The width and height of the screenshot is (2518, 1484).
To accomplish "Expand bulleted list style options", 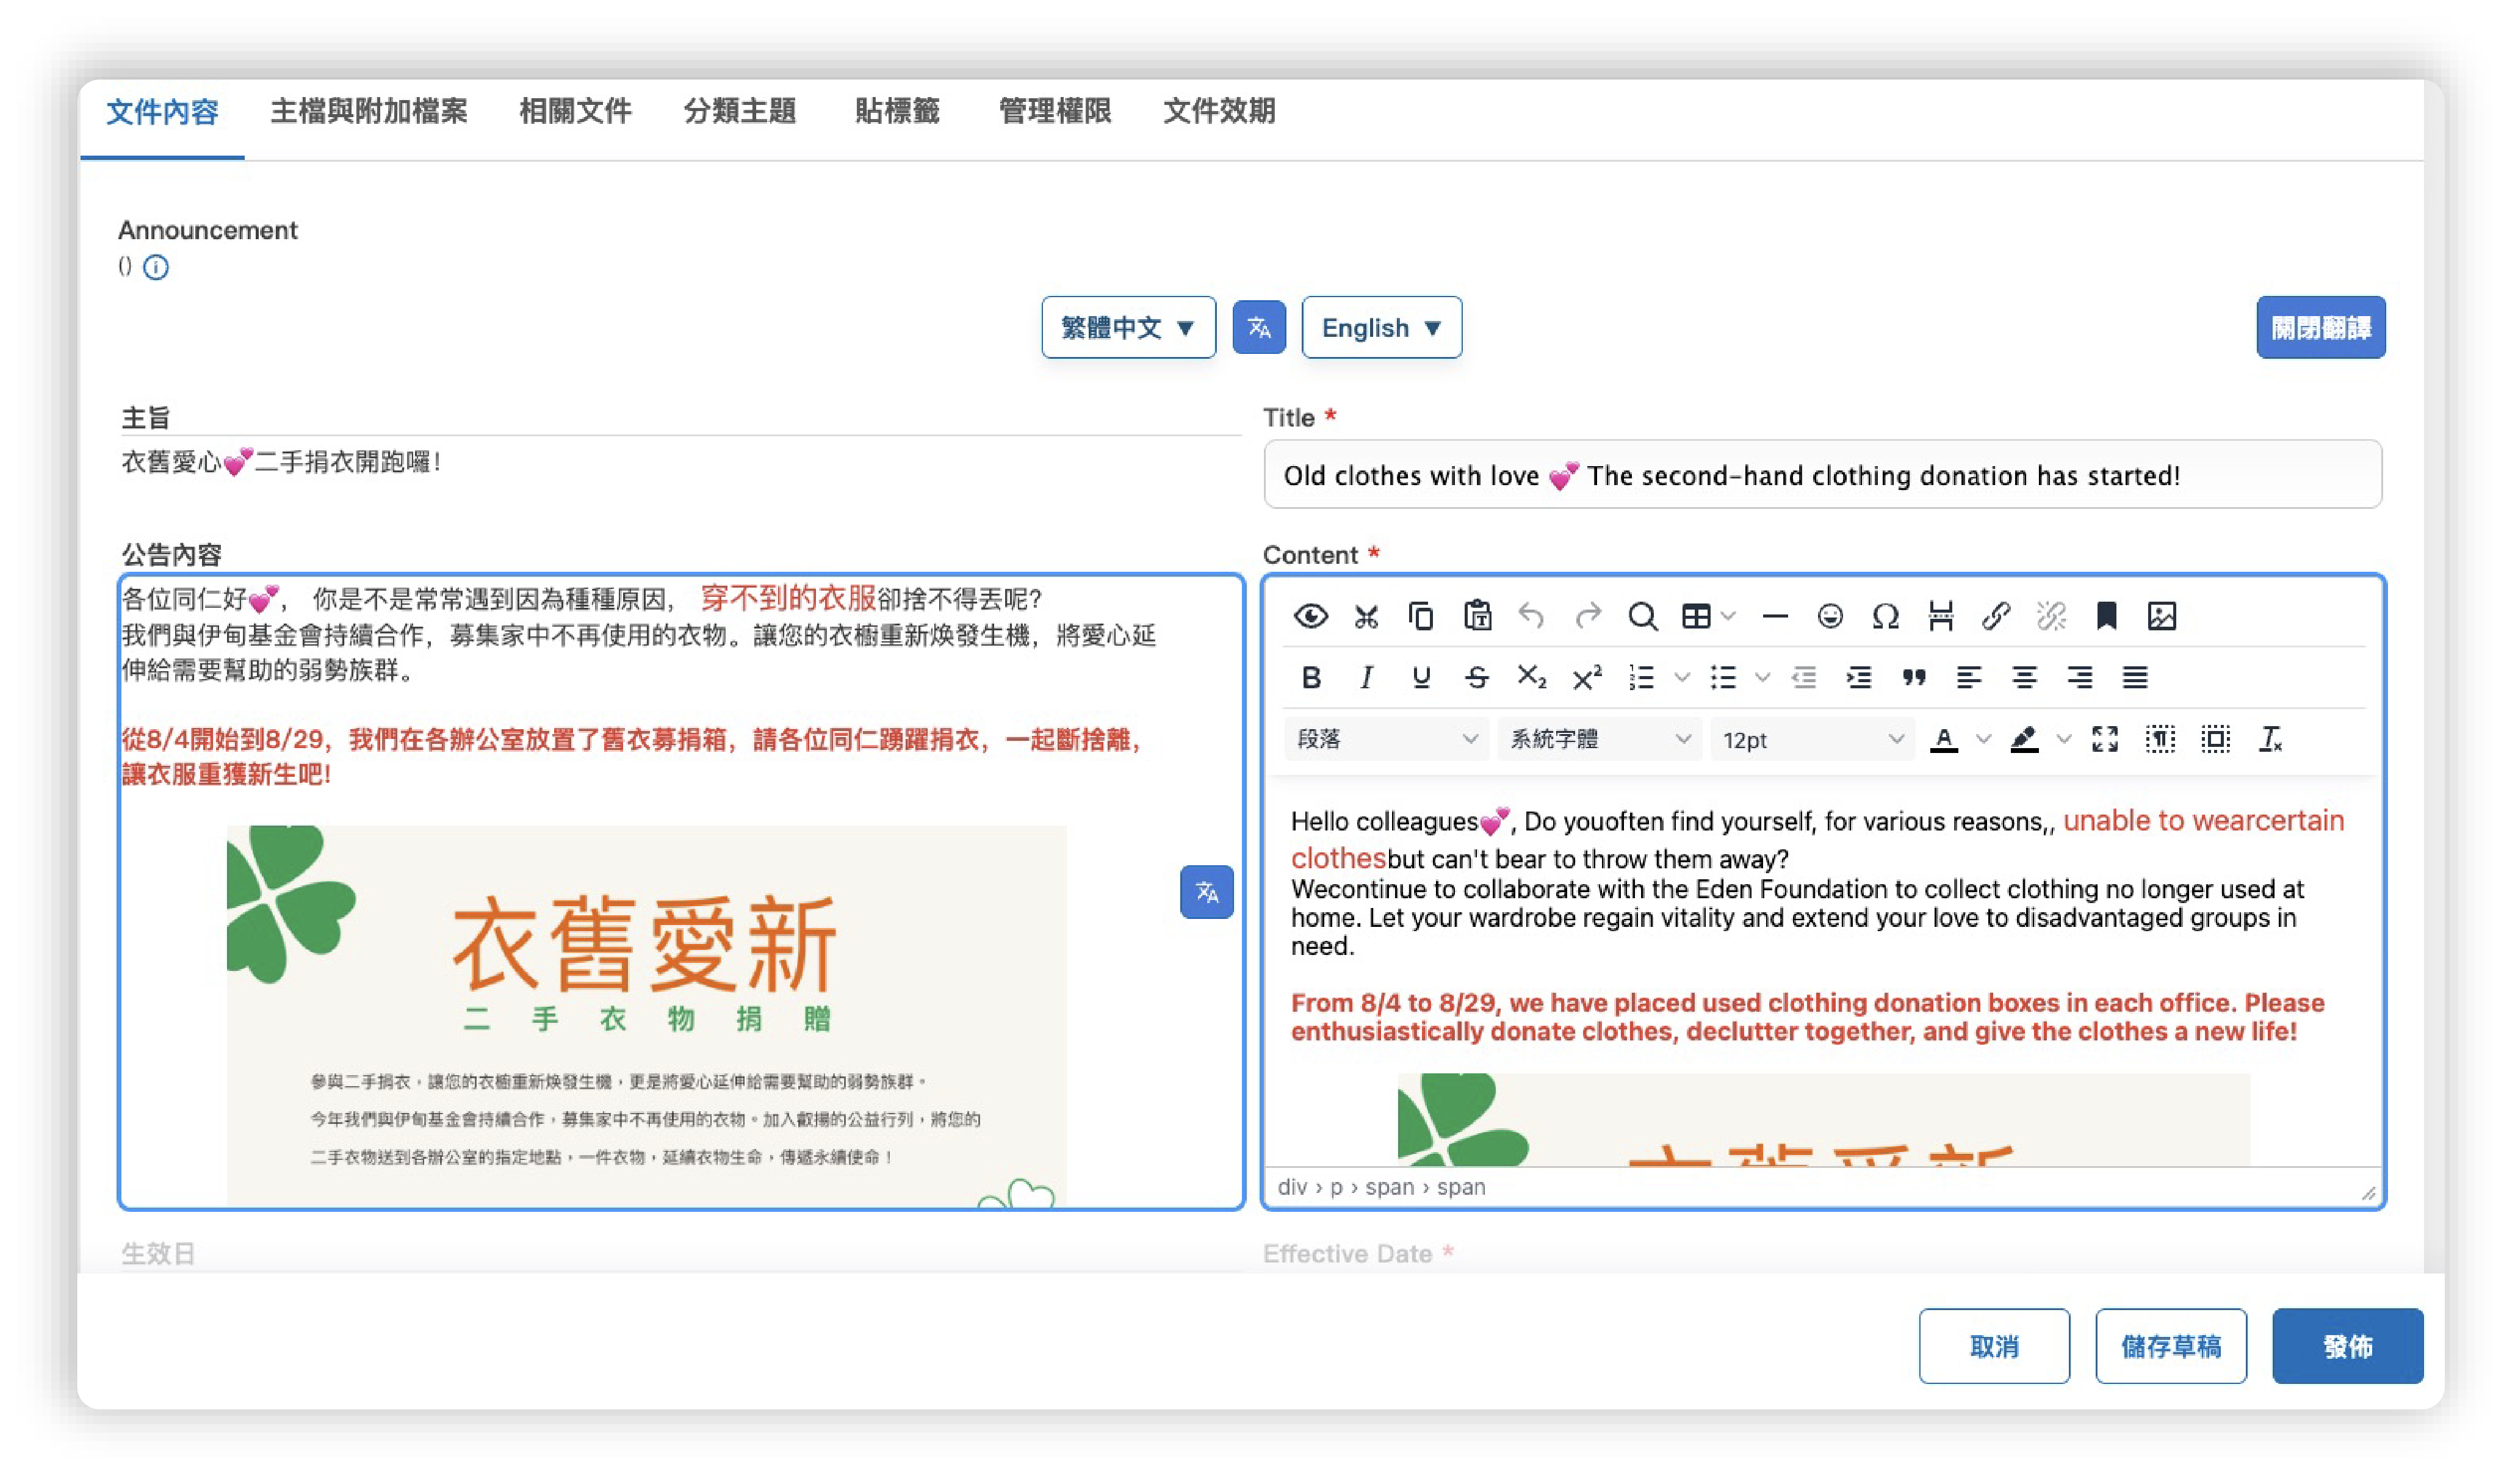I will pyautogui.click(x=1763, y=678).
